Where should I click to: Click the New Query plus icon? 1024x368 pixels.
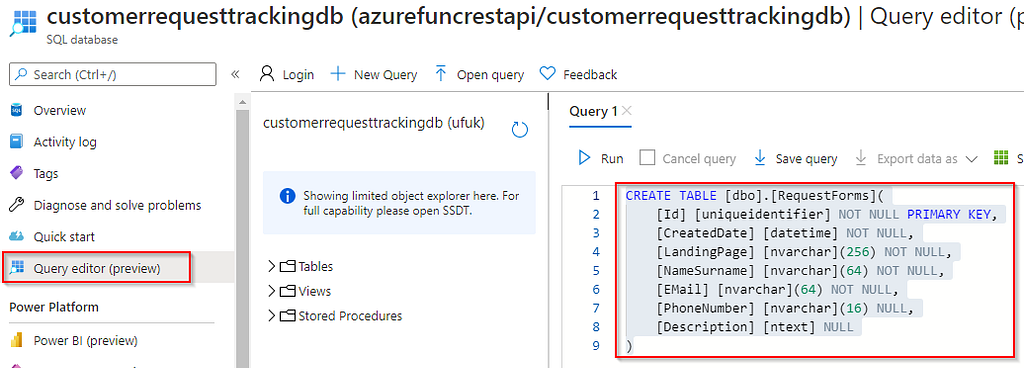pyautogui.click(x=338, y=74)
